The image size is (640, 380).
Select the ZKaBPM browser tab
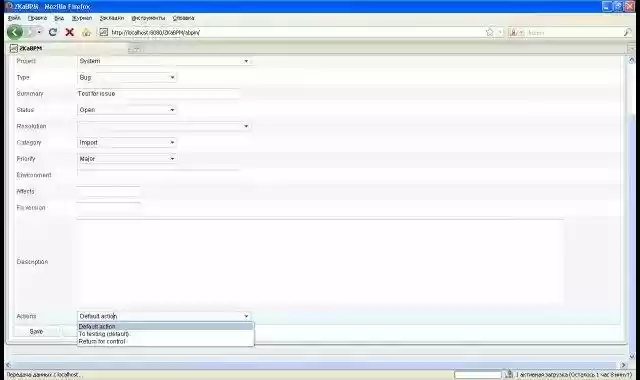pos(67,48)
